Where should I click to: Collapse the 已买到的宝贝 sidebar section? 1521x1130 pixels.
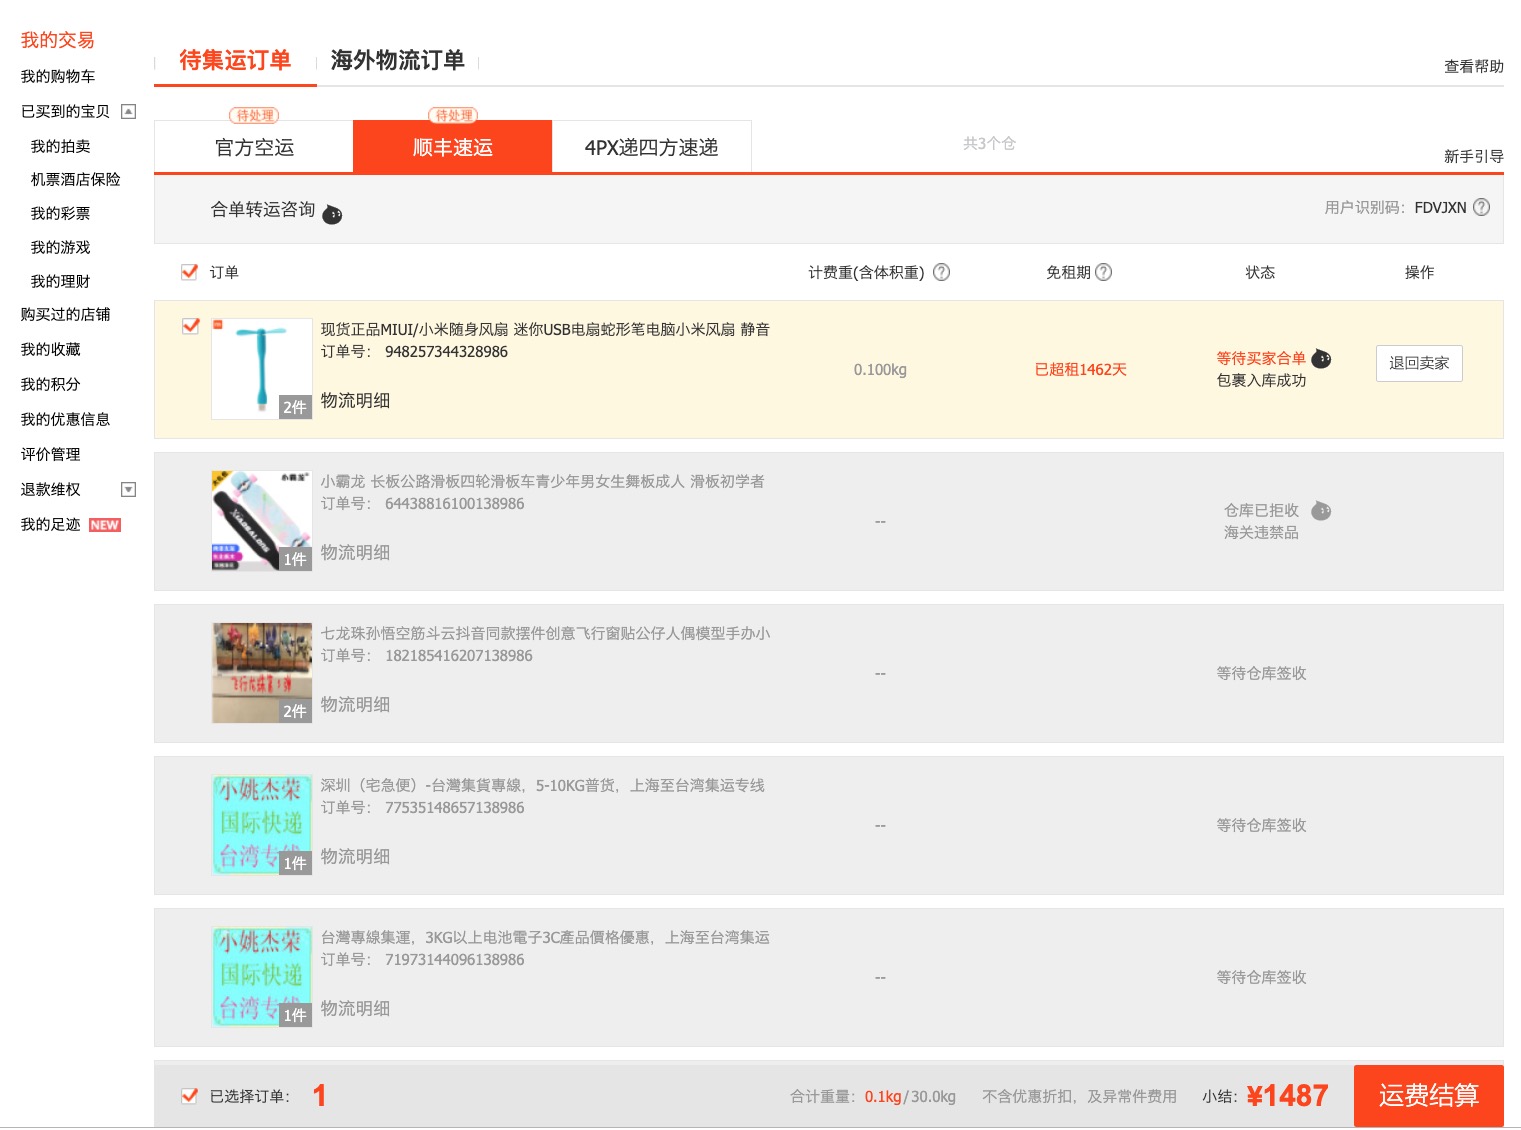pos(128,111)
